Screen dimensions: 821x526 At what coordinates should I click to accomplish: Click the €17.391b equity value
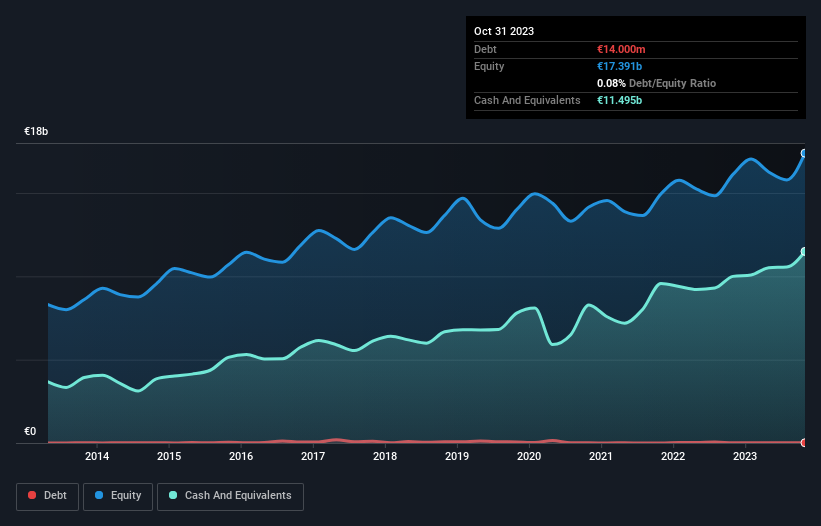619,66
